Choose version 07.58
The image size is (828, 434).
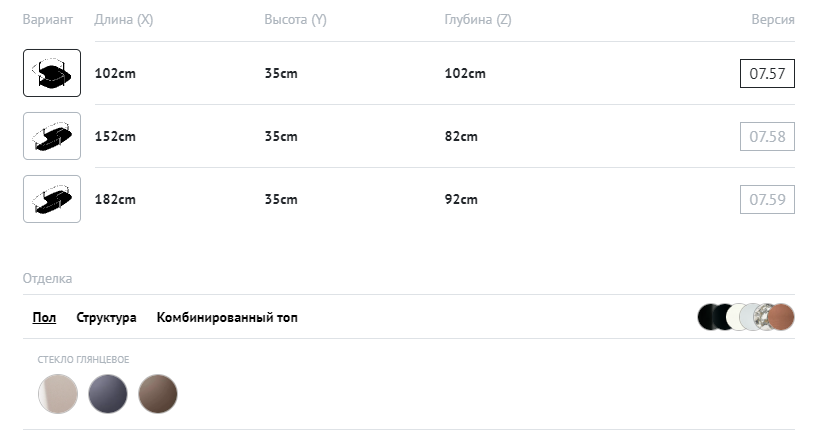point(767,136)
